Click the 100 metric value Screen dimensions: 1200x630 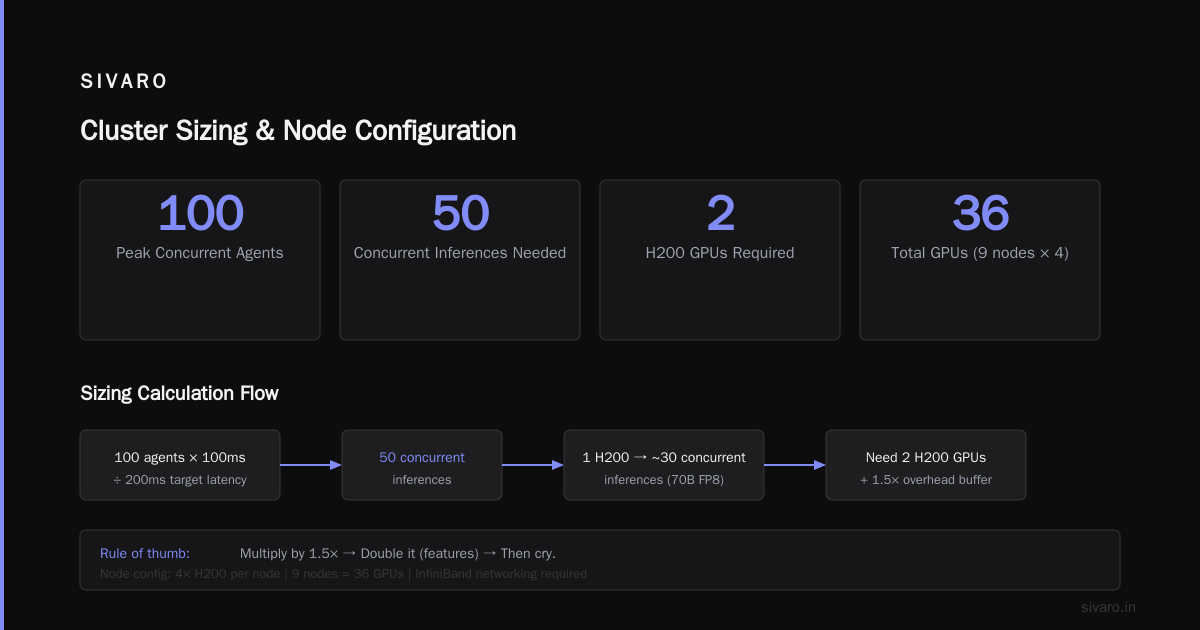click(200, 213)
